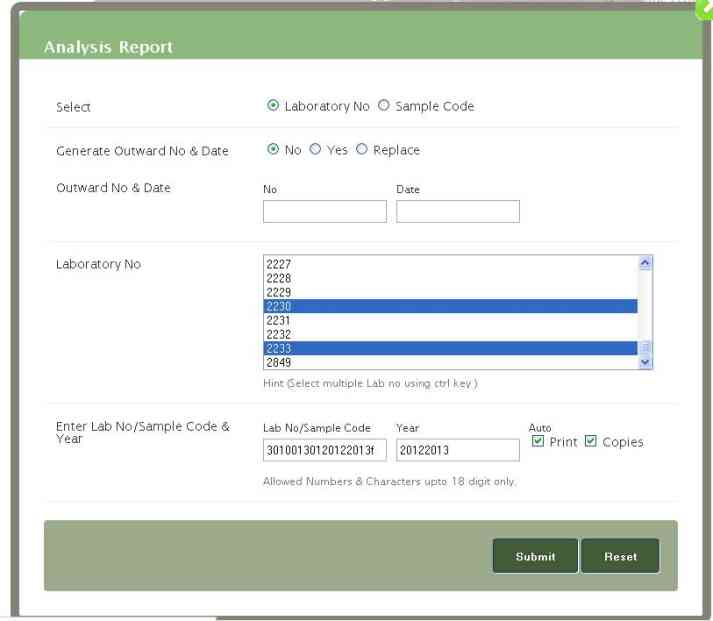Click the Outward No input field
The width and height of the screenshot is (713, 621).
tap(324, 211)
